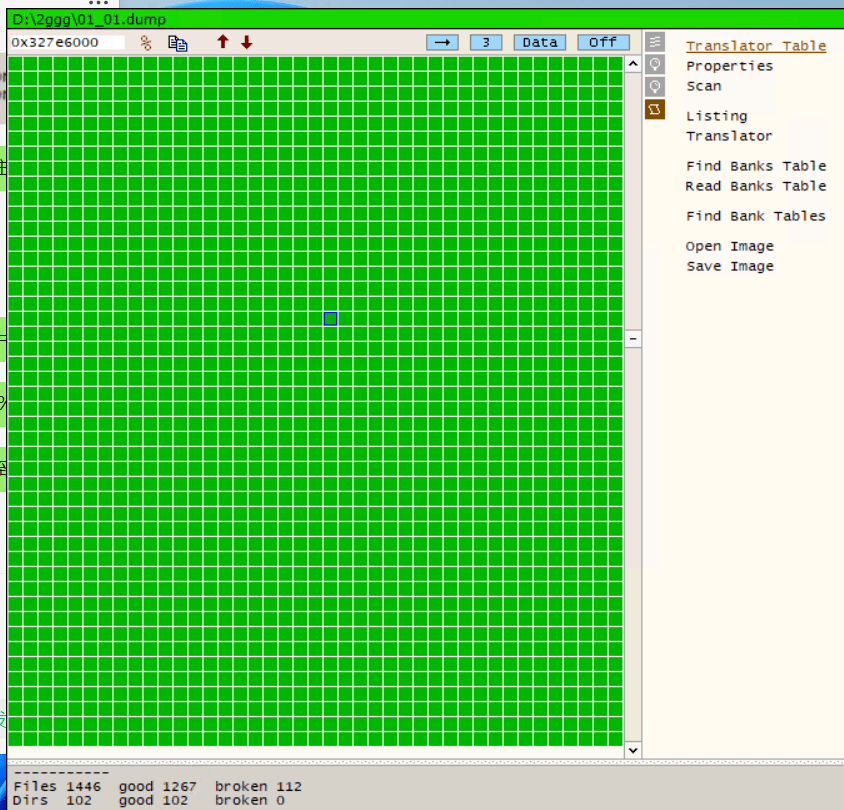Click Read Banks Table

[x=756, y=186]
